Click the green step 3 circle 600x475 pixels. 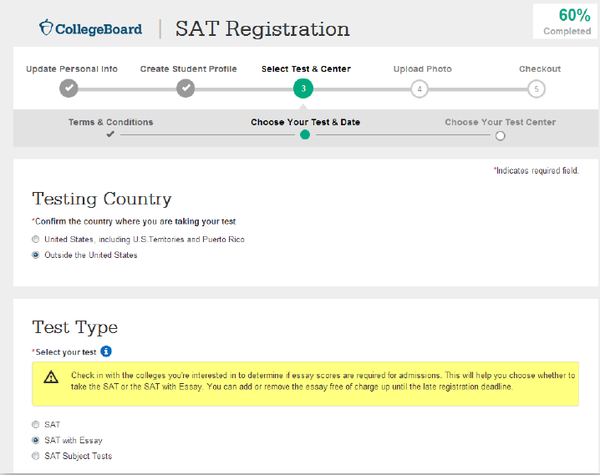[303, 88]
